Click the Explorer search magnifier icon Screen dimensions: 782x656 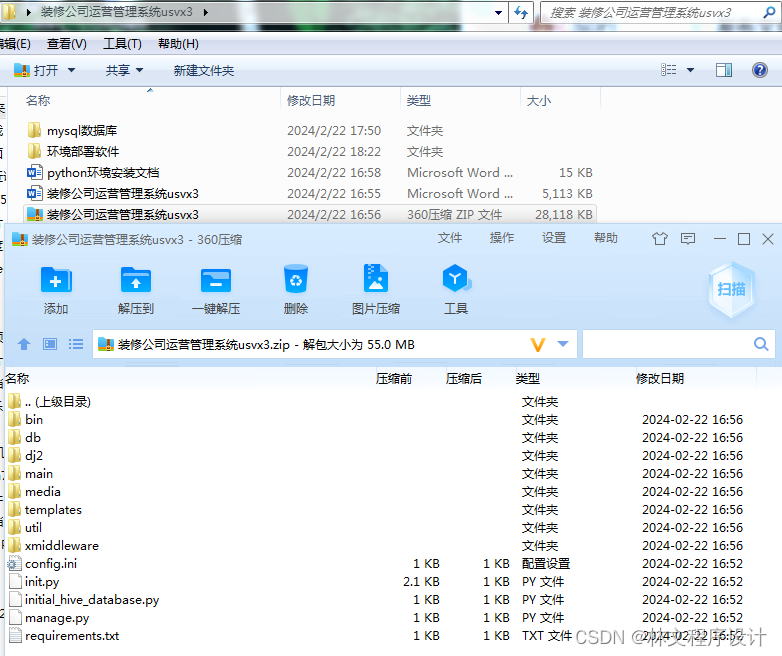coord(770,12)
